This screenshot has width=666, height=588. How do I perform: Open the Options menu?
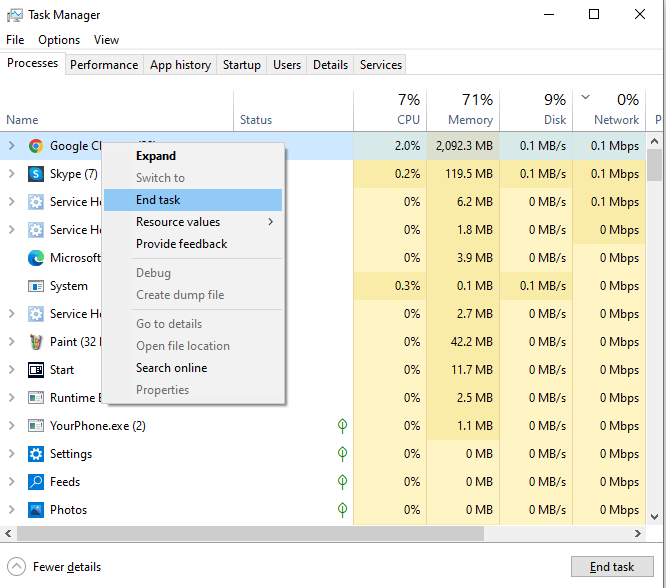[x=59, y=40]
